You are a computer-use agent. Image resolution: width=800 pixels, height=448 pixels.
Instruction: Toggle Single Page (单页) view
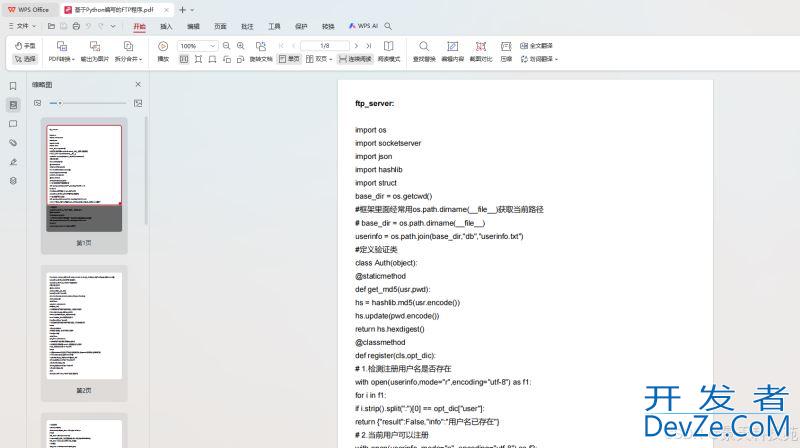click(289, 59)
